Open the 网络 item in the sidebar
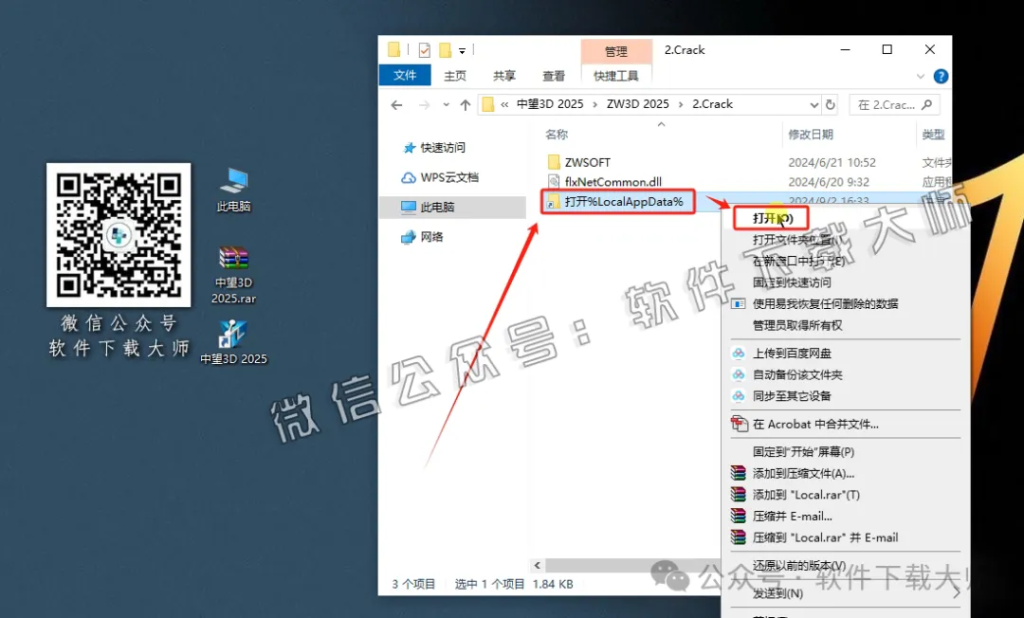The width and height of the screenshot is (1024, 618). tap(429, 237)
